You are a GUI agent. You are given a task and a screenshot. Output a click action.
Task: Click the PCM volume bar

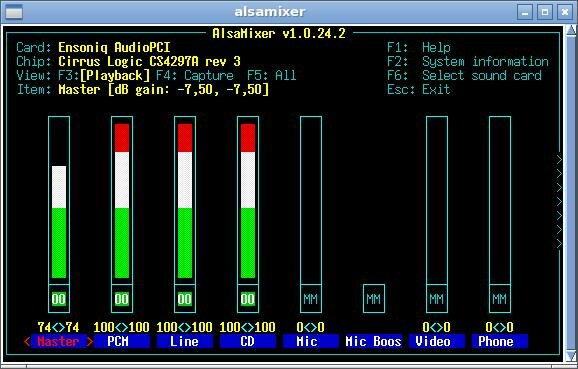point(122,200)
